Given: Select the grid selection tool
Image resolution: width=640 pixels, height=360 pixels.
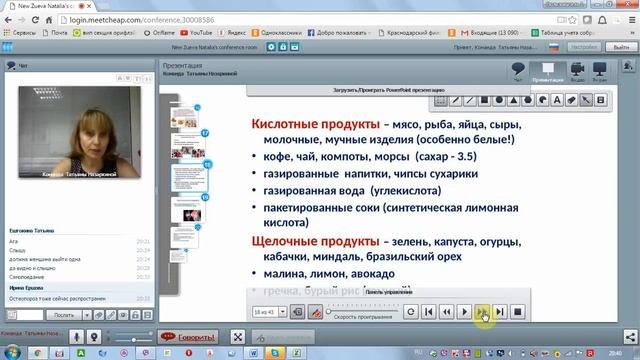Looking at the screenshot, I should [x=440, y=100].
